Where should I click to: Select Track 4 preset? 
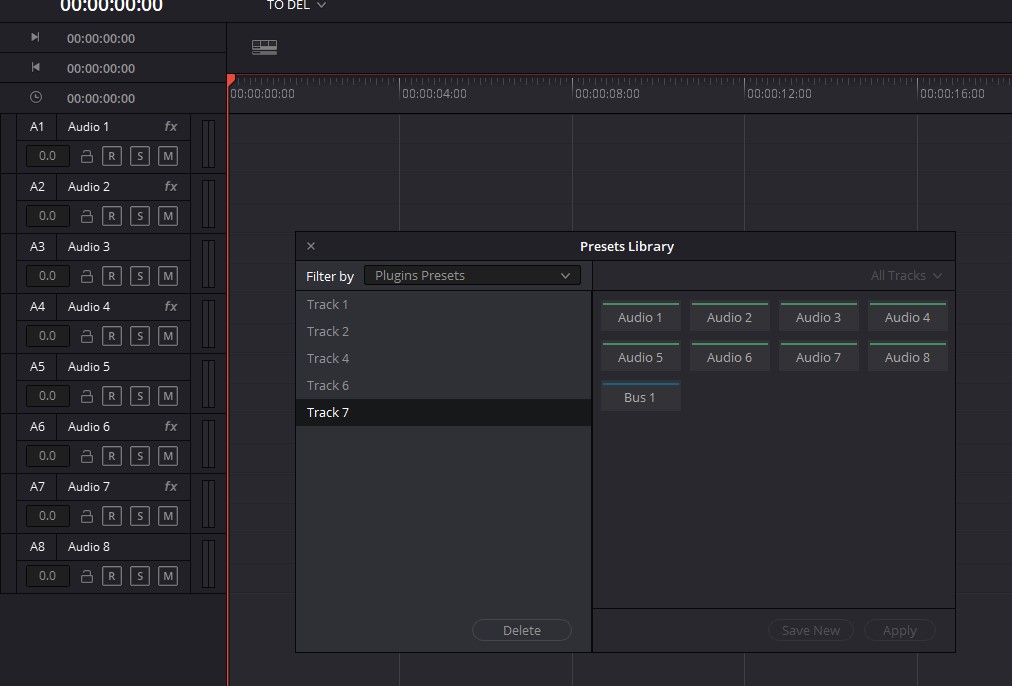tap(443, 358)
